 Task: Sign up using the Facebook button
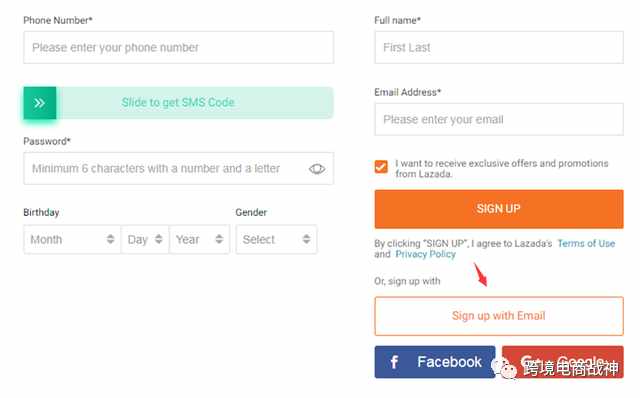coord(435,362)
